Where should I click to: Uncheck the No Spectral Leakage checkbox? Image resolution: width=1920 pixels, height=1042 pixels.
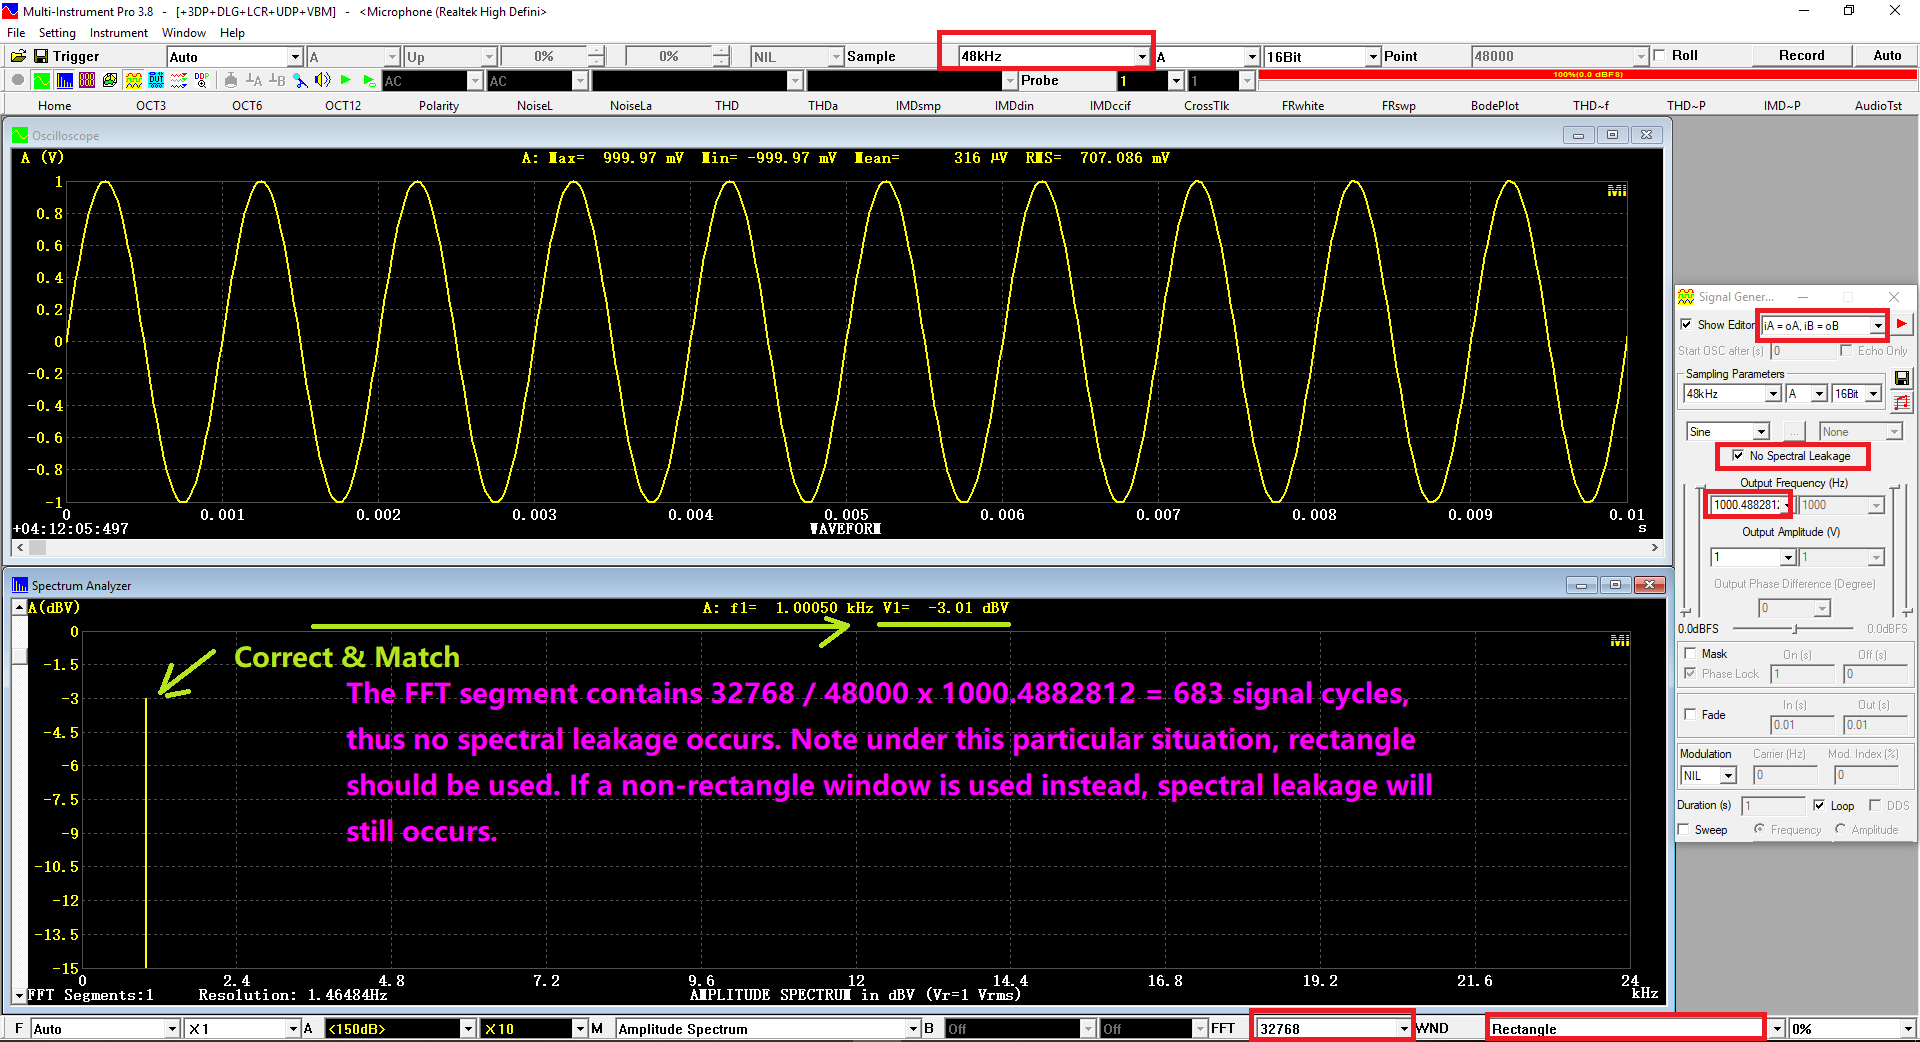pos(1738,456)
